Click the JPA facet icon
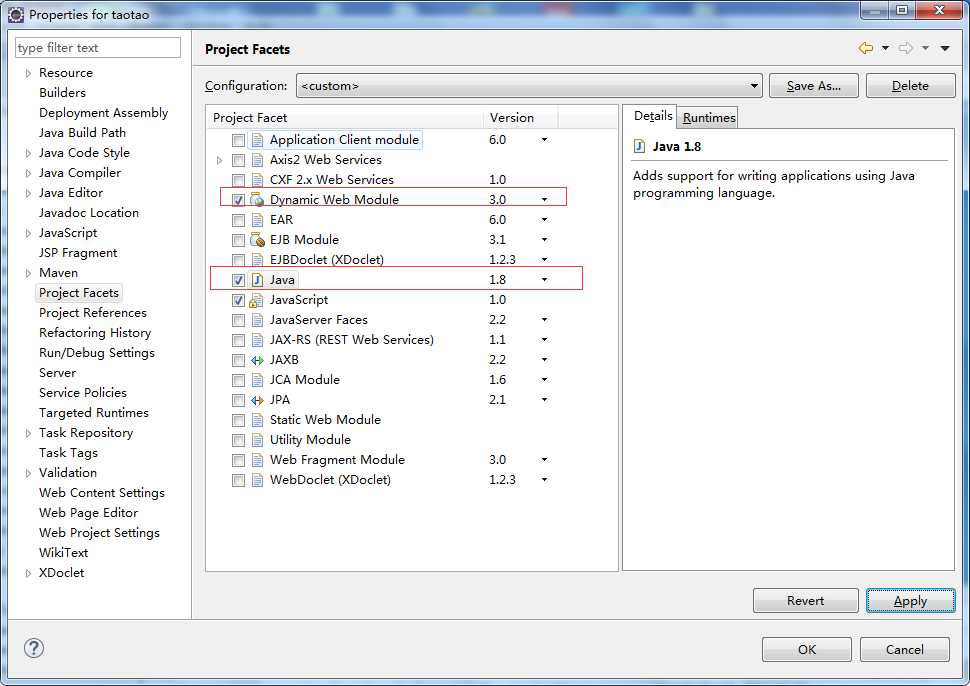This screenshot has width=970, height=686. click(x=257, y=400)
